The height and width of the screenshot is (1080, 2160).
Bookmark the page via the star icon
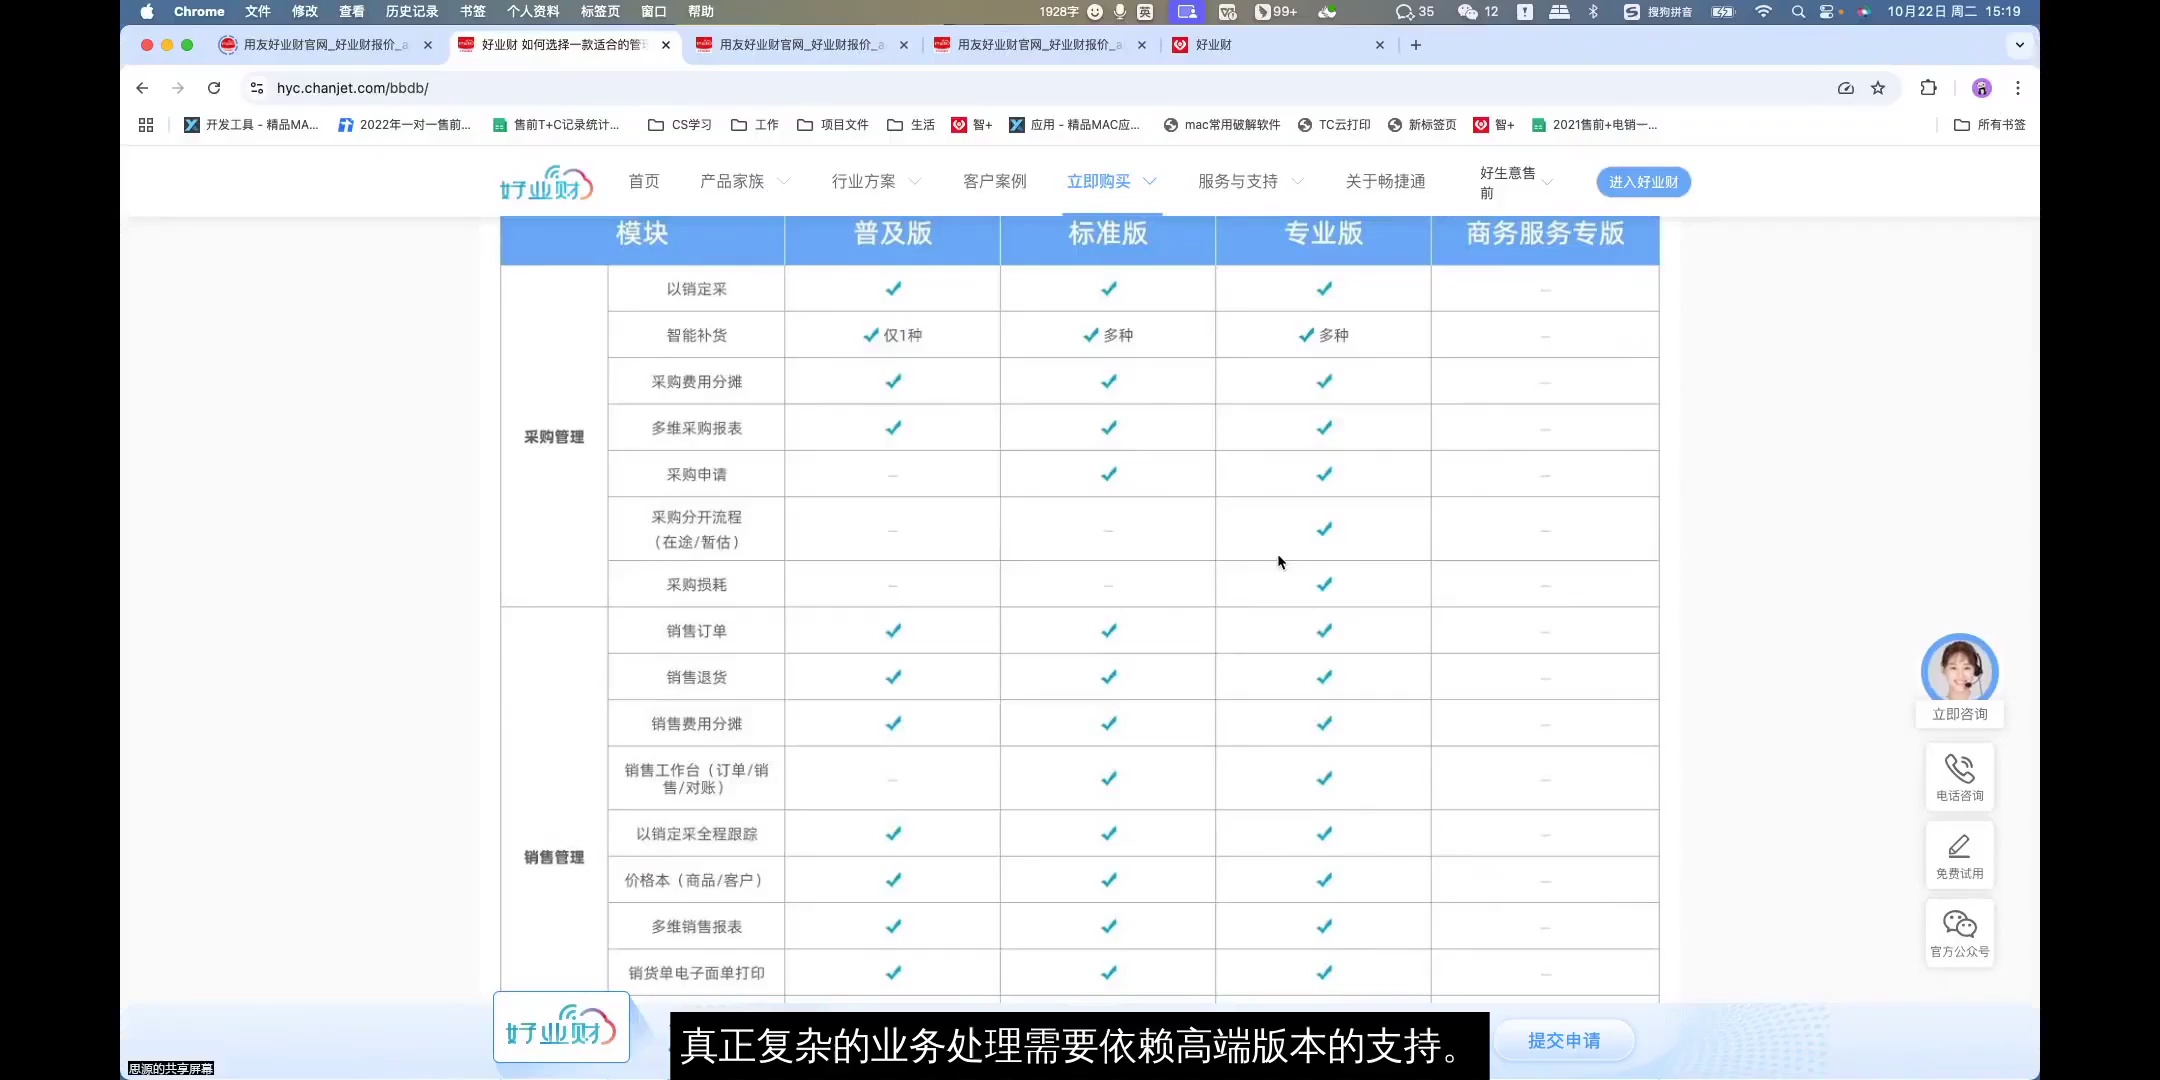pos(1877,88)
